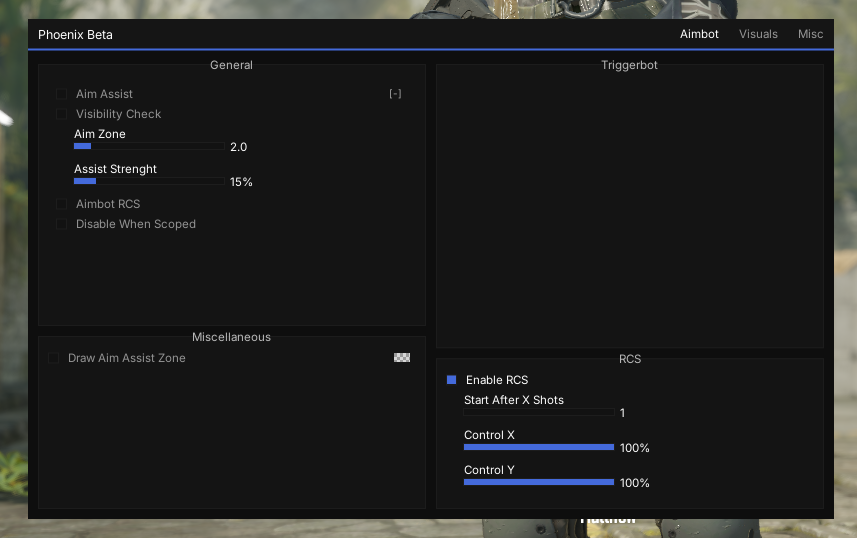857x538 pixels.
Task: Enable the Visibility Check checkbox
Action: click(62, 114)
